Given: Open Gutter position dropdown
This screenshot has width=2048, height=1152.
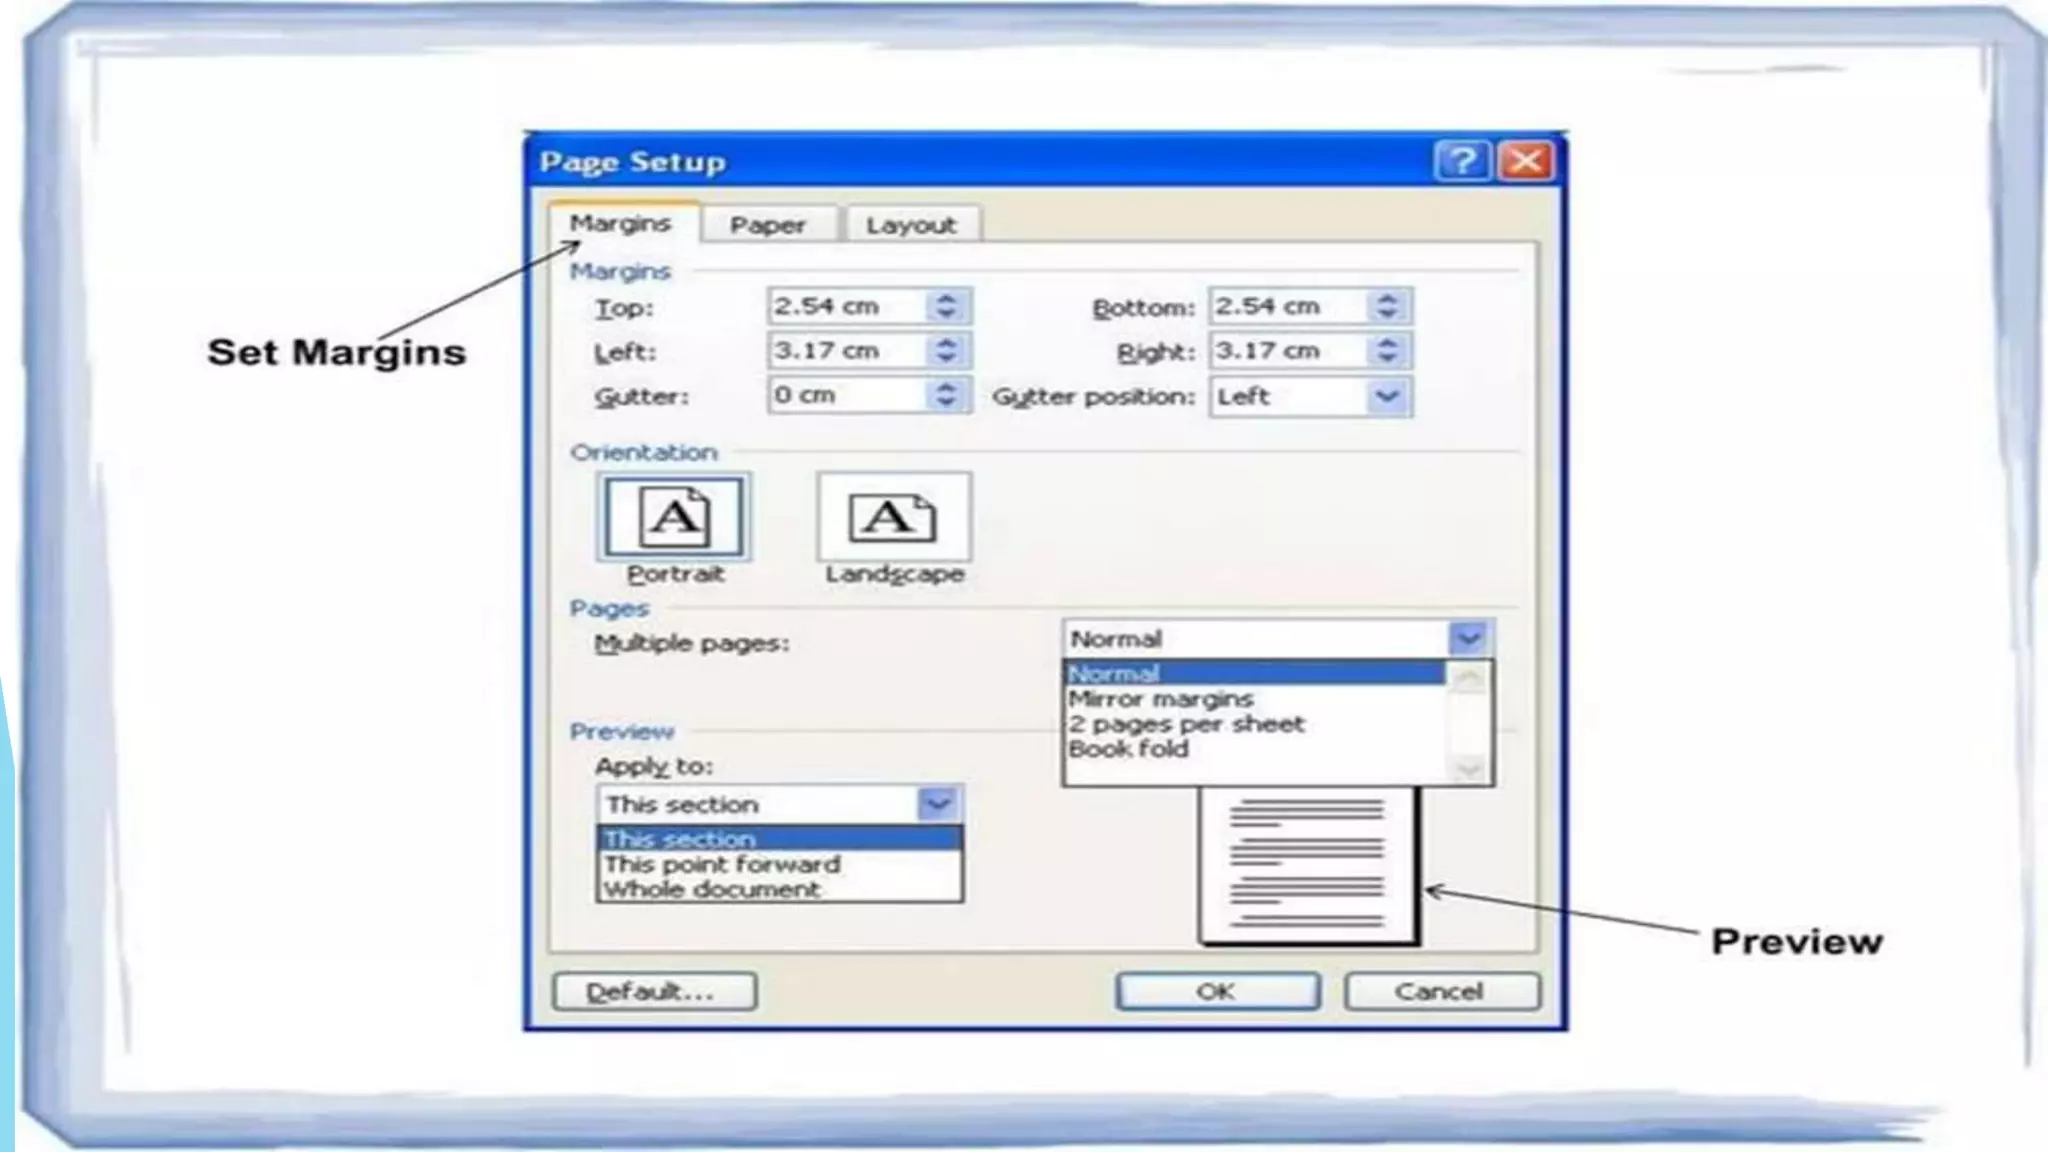Looking at the screenshot, I should click(x=1387, y=396).
